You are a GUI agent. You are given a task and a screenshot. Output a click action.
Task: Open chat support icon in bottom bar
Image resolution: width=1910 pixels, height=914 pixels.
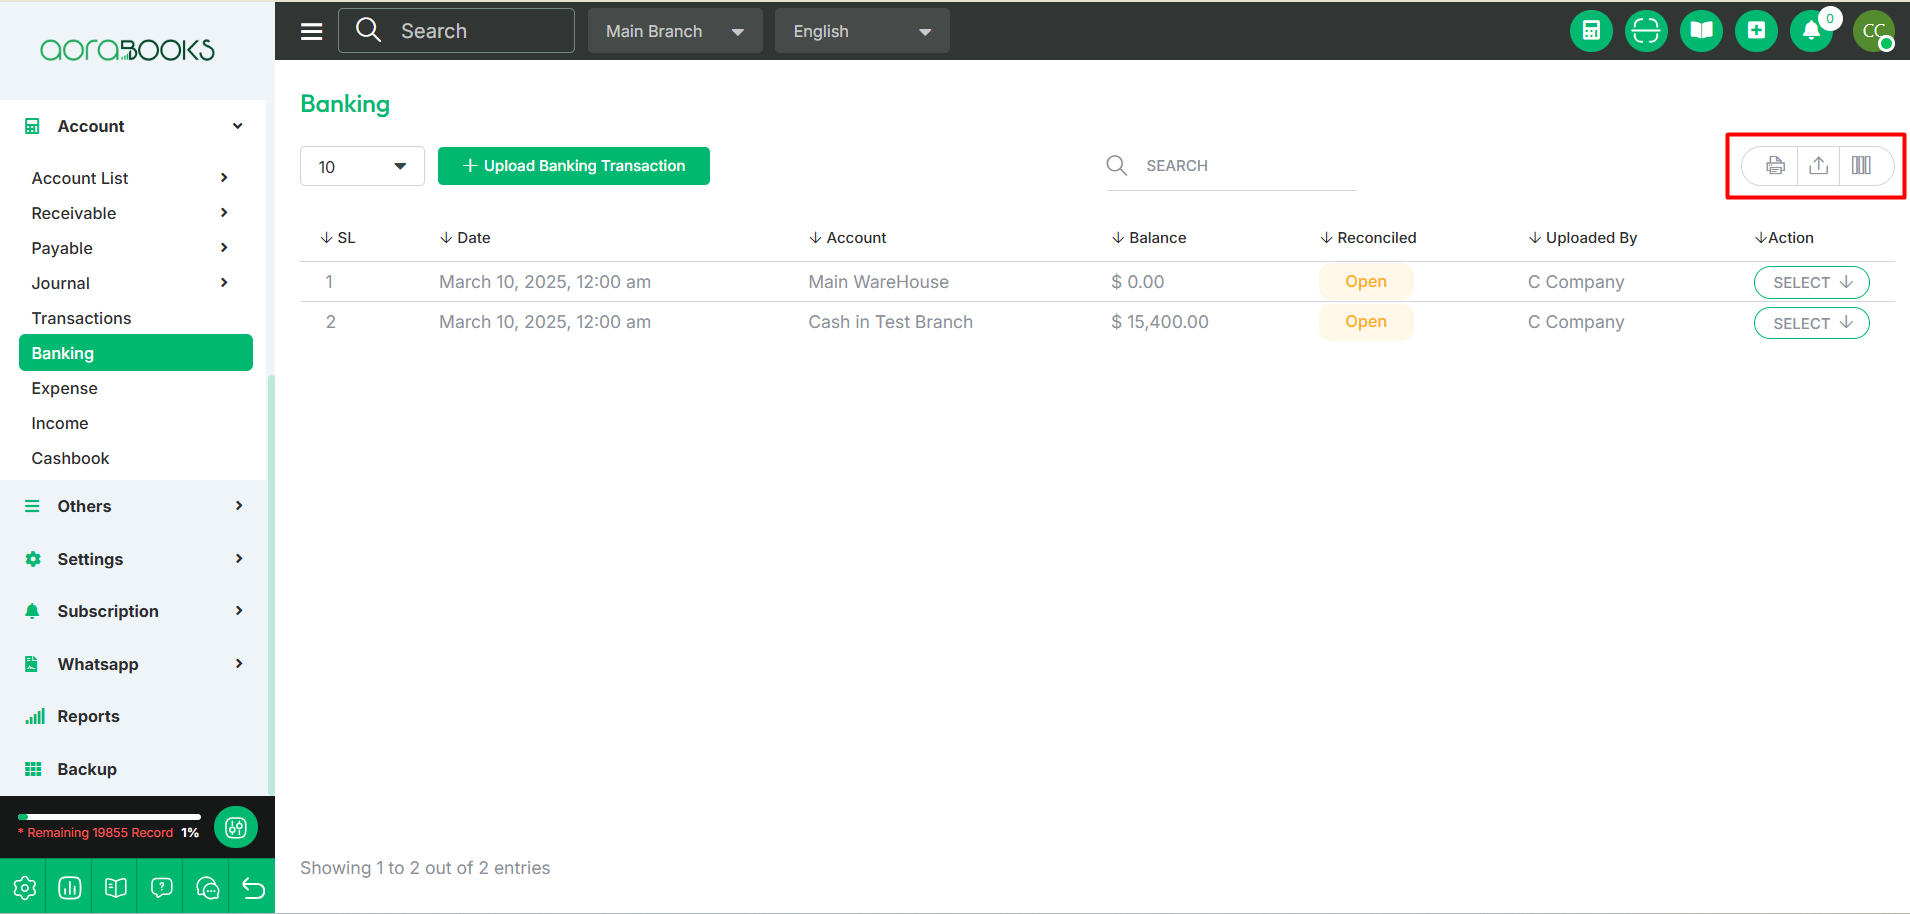[208, 888]
